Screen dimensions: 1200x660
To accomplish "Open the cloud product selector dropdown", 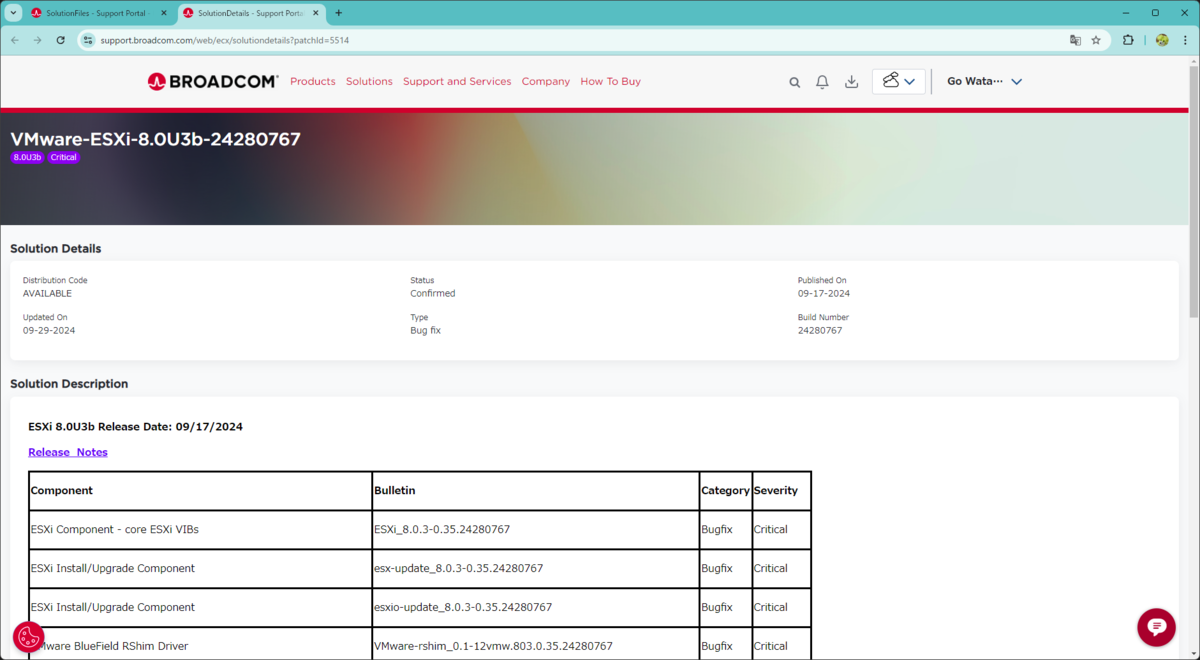I will (x=899, y=82).
